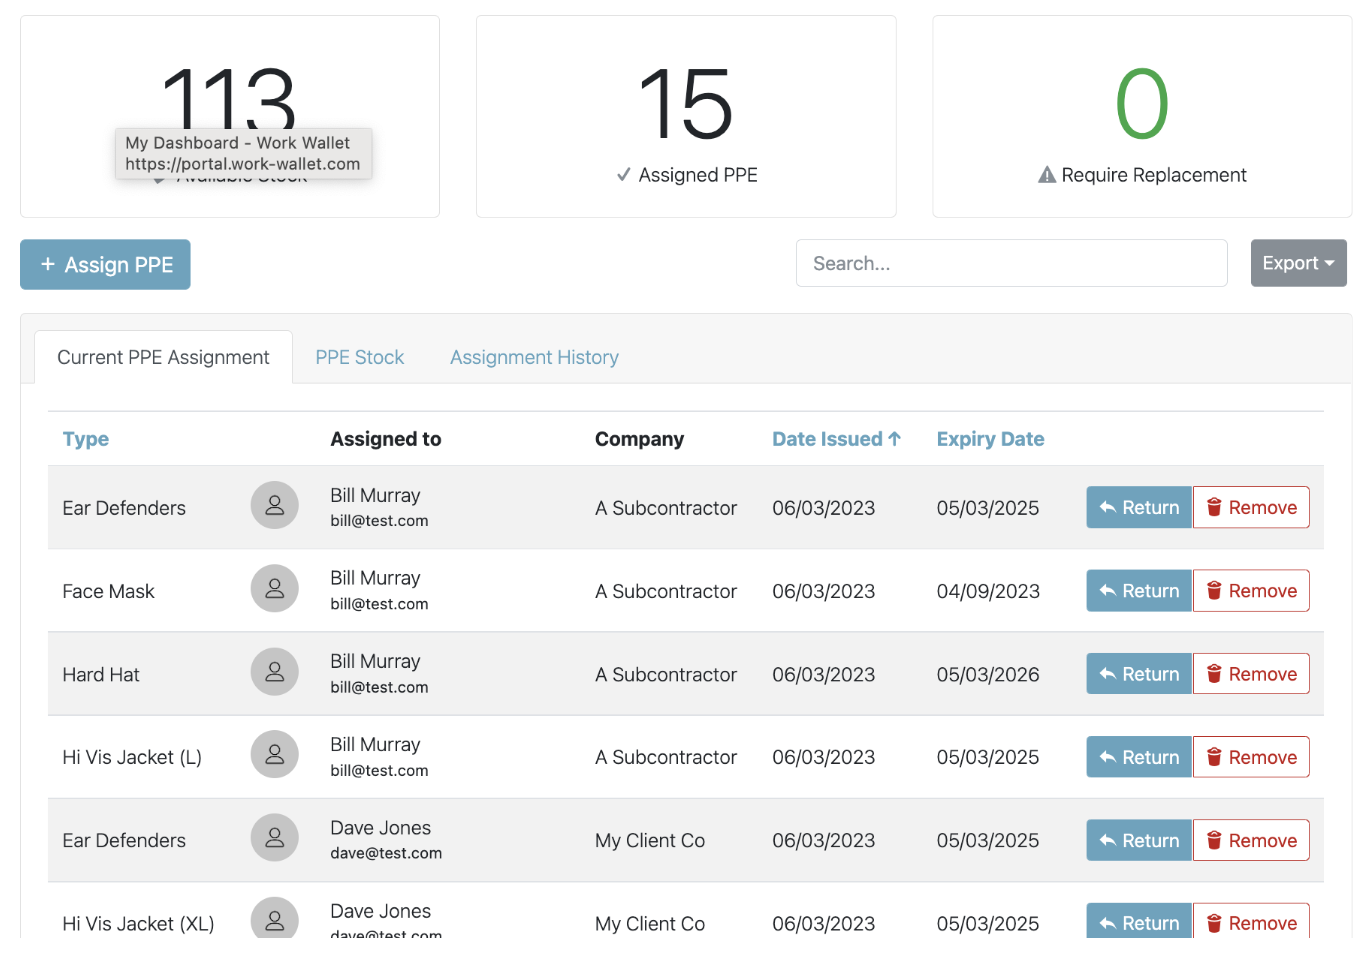The width and height of the screenshot is (1364, 964).
Task: Select the Current PPE Assignment tab
Action: tap(163, 357)
